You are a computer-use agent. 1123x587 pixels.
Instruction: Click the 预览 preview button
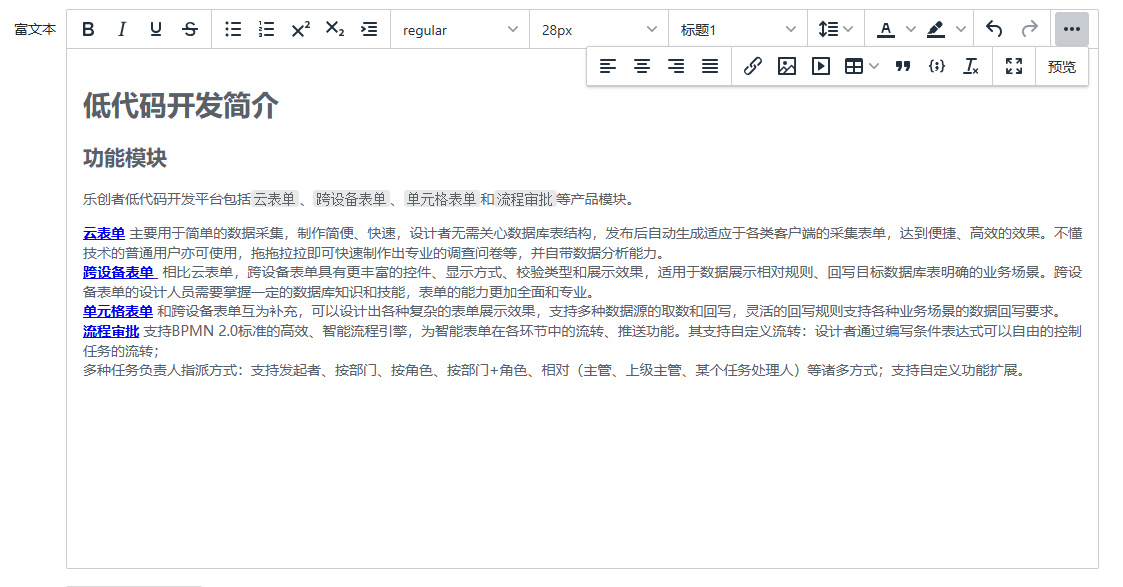[1062, 67]
